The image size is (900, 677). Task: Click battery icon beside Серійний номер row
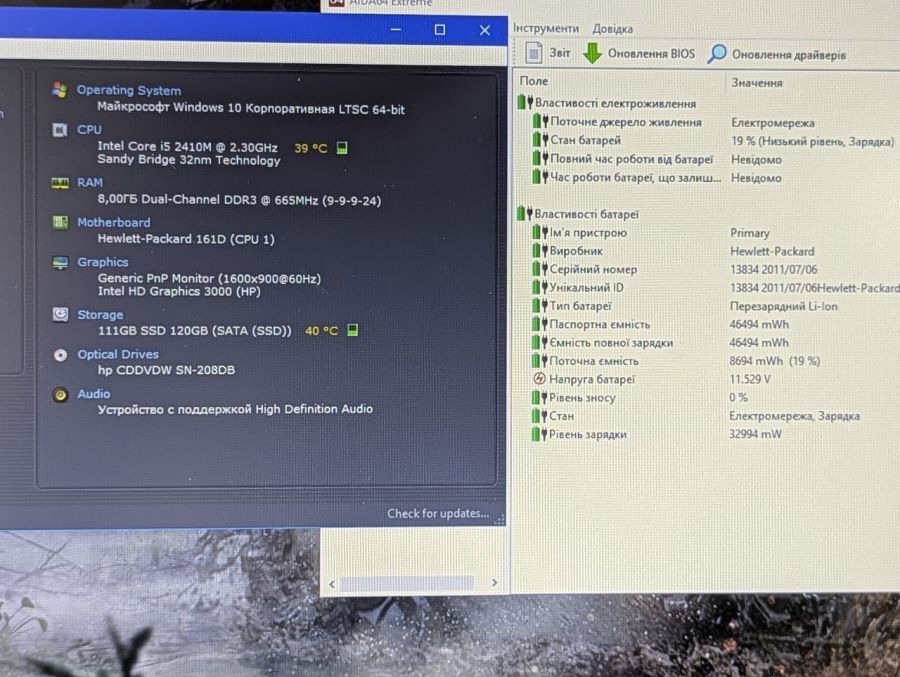[540, 269]
